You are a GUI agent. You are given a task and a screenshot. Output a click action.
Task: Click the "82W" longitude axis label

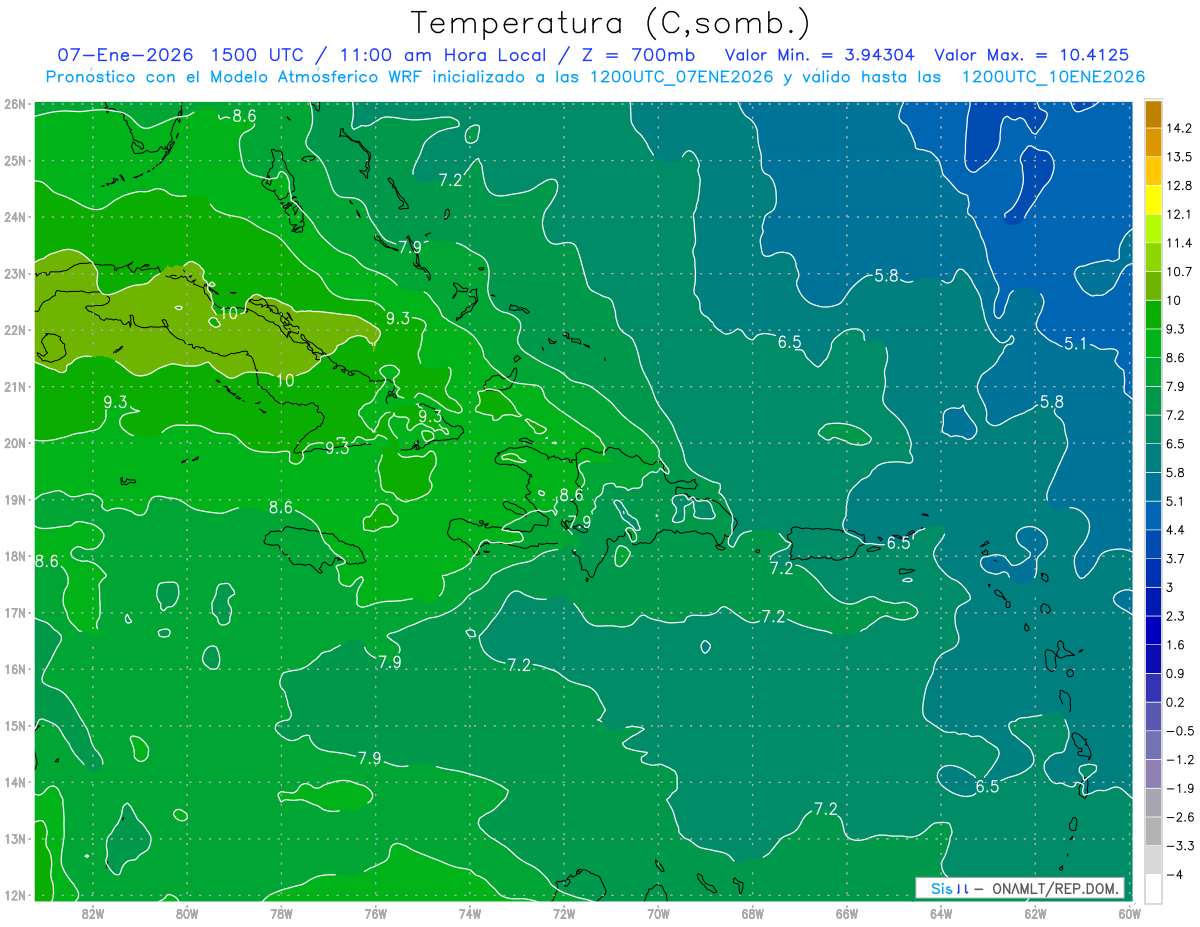(x=93, y=913)
